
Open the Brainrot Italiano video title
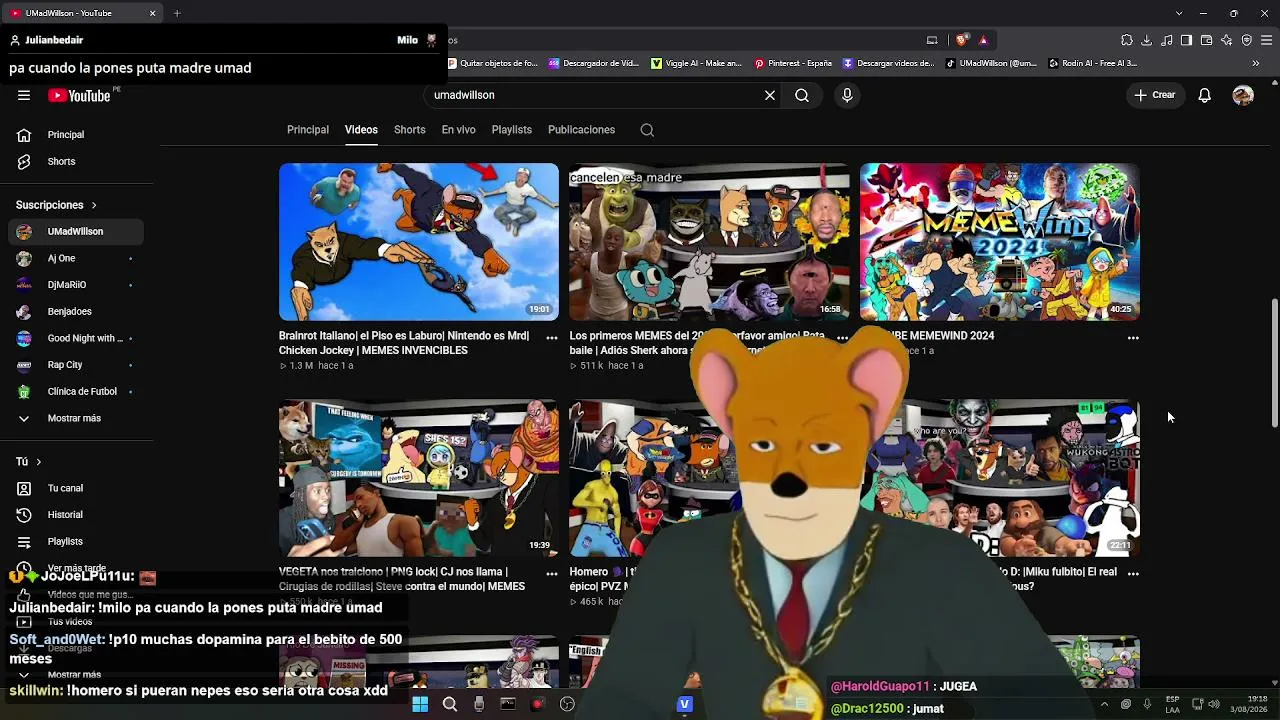tap(404, 343)
